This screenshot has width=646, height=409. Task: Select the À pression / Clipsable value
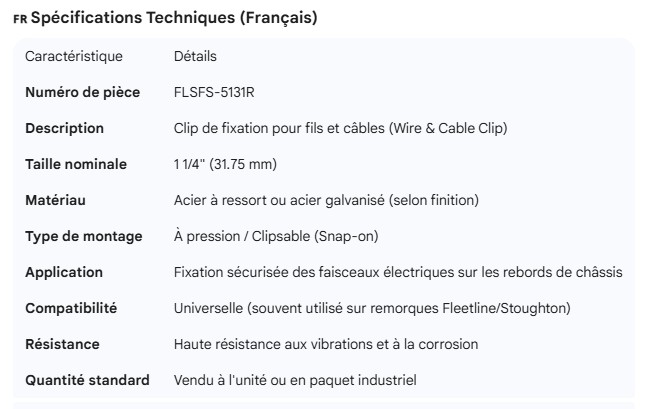[276, 236]
